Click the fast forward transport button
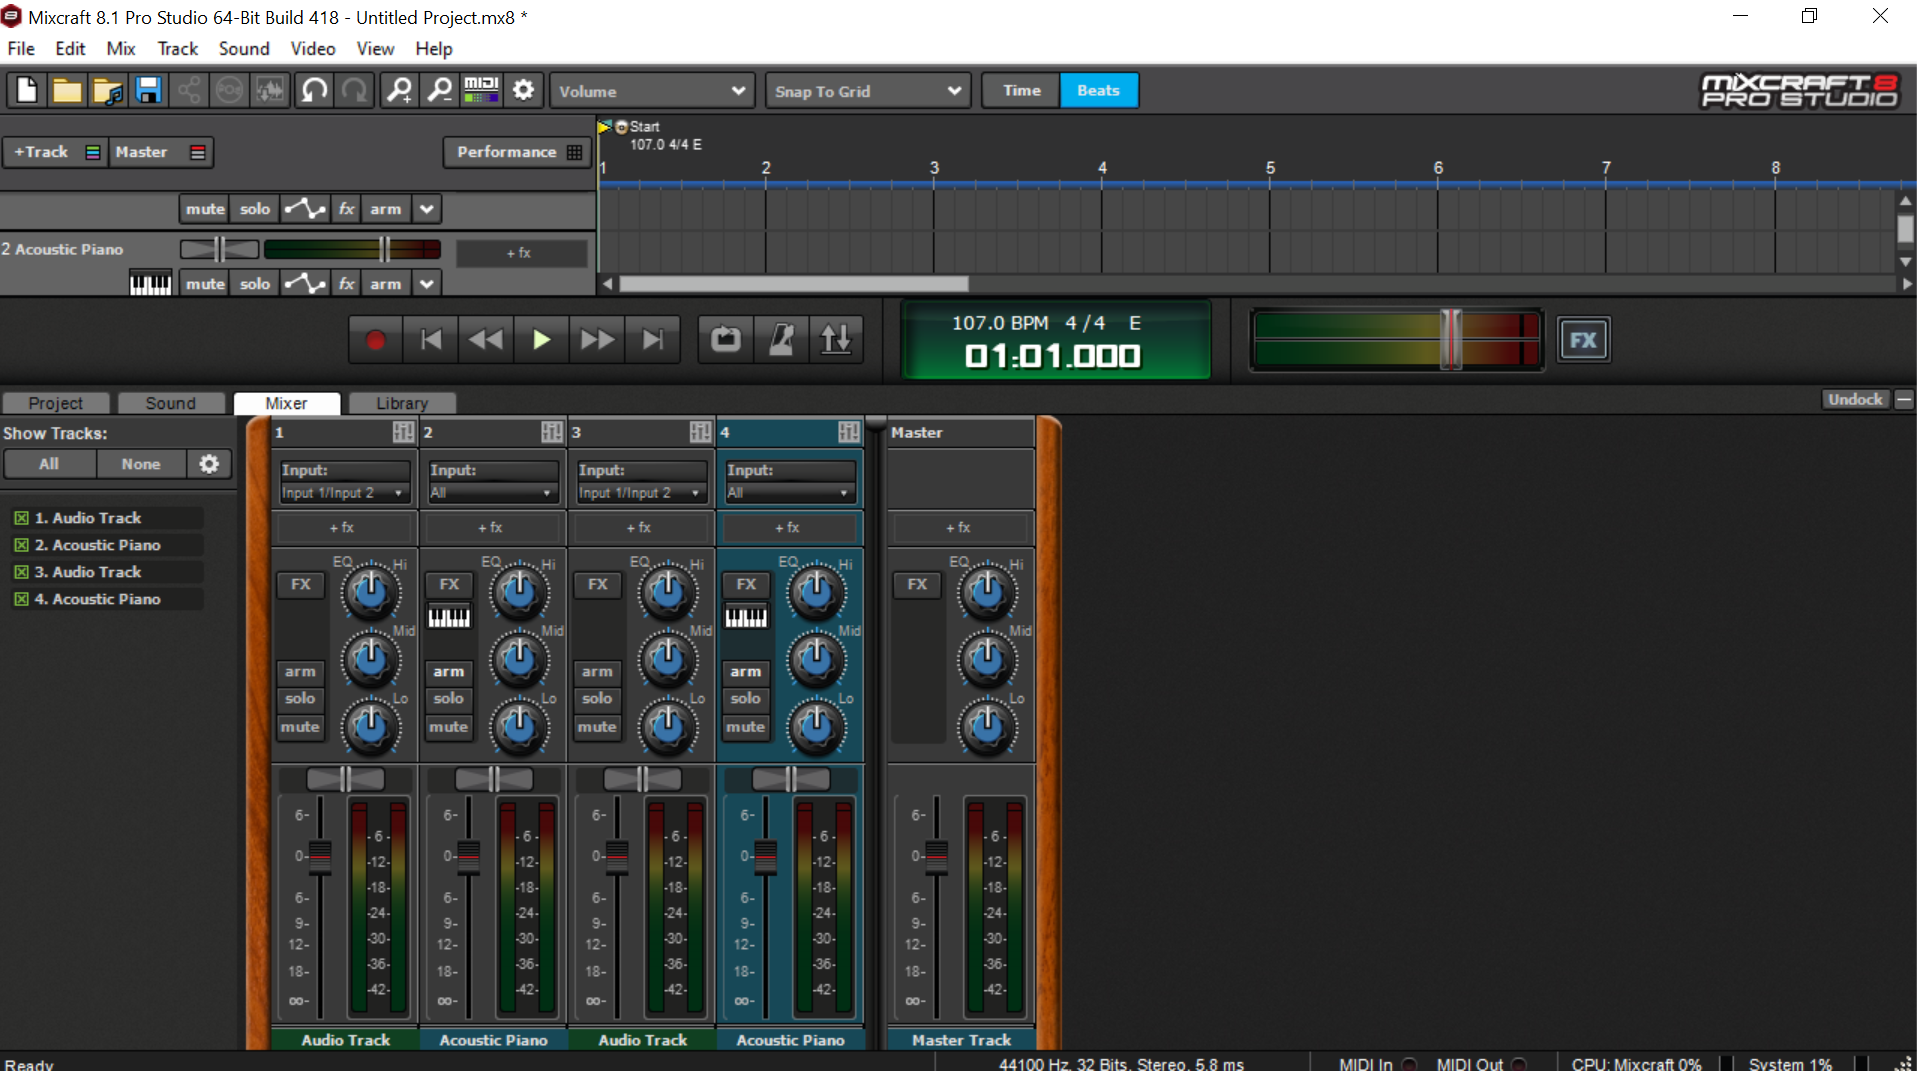Screen dimensions: 1917x1071 tap(597, 340)
